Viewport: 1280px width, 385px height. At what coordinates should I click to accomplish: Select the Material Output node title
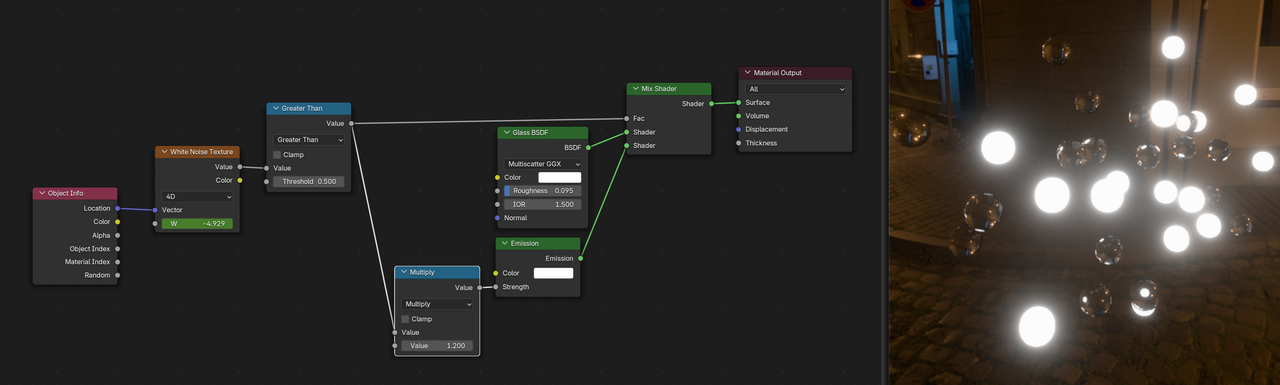pos(778,73)
